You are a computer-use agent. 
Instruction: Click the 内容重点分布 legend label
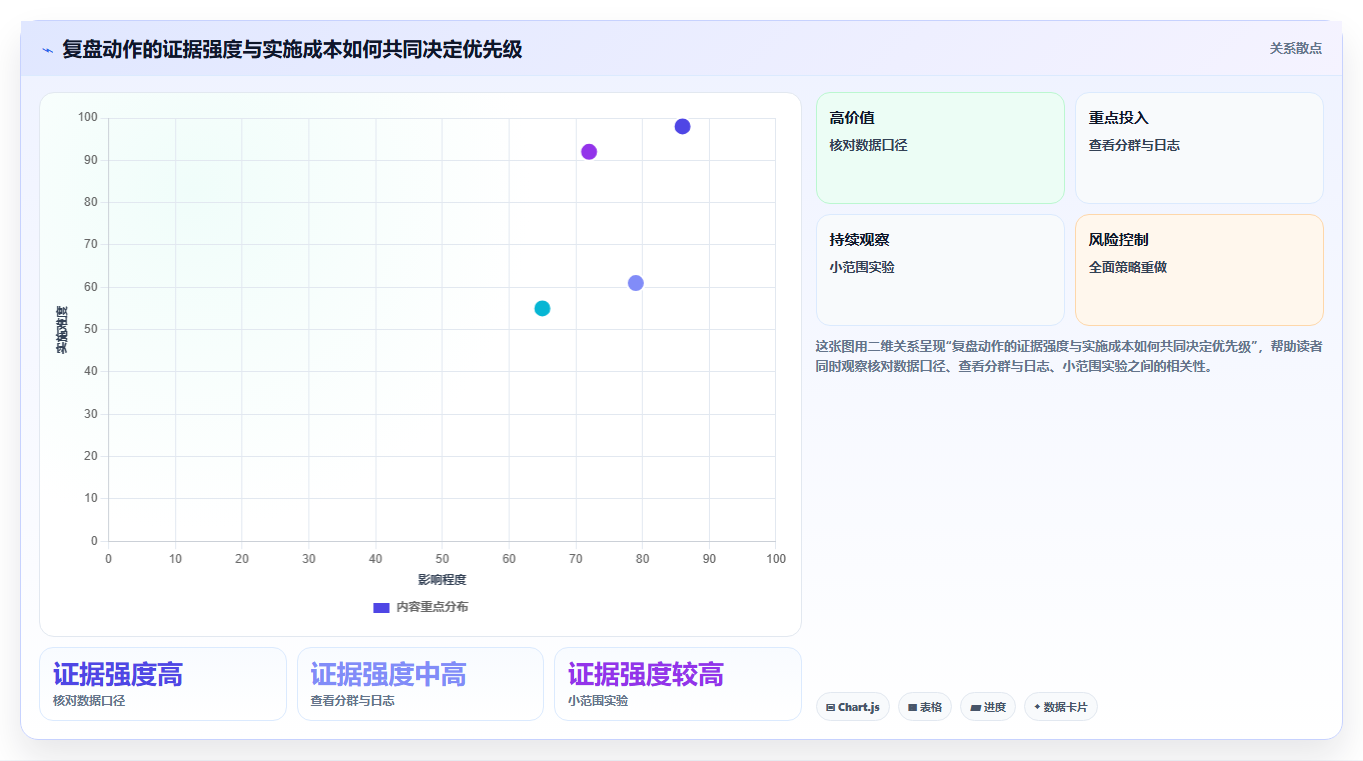432,607
